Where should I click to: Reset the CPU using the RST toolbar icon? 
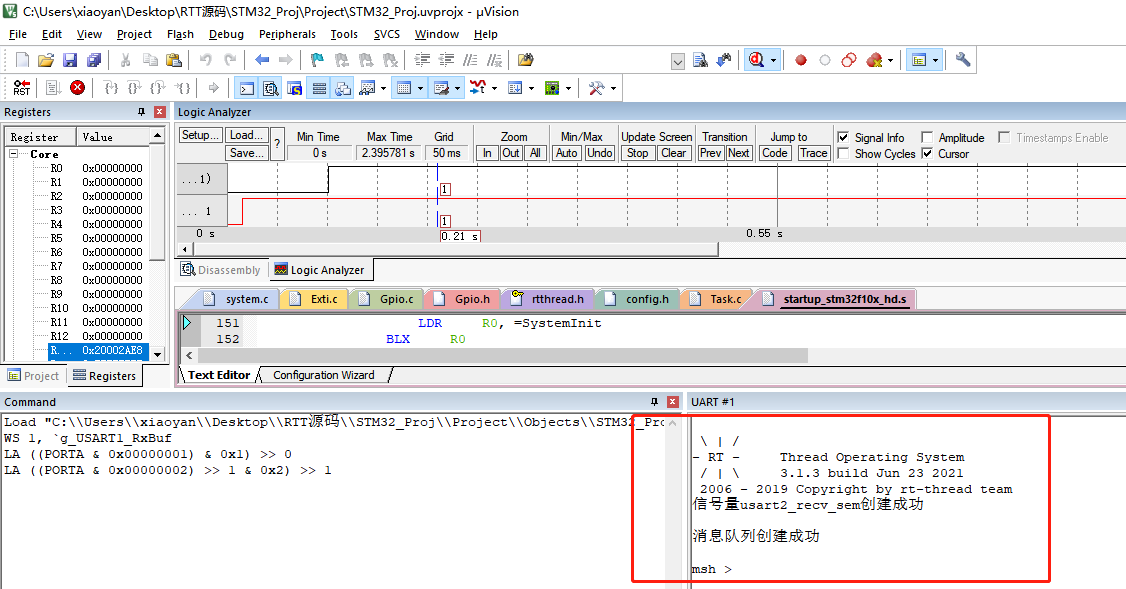tap(22, 88)
